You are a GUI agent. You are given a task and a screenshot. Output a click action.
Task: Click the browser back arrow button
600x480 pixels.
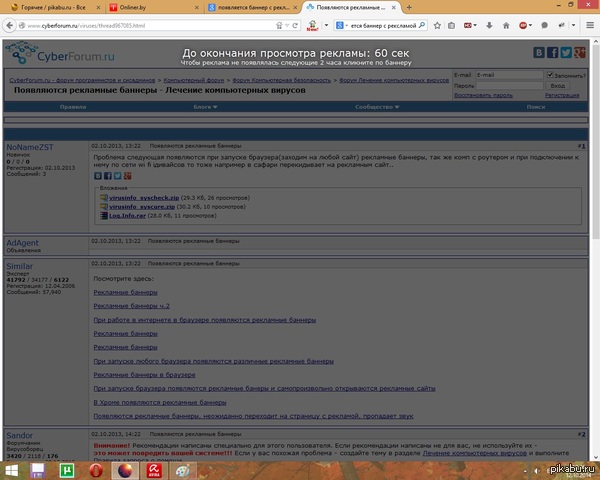(x=9, y=23)
